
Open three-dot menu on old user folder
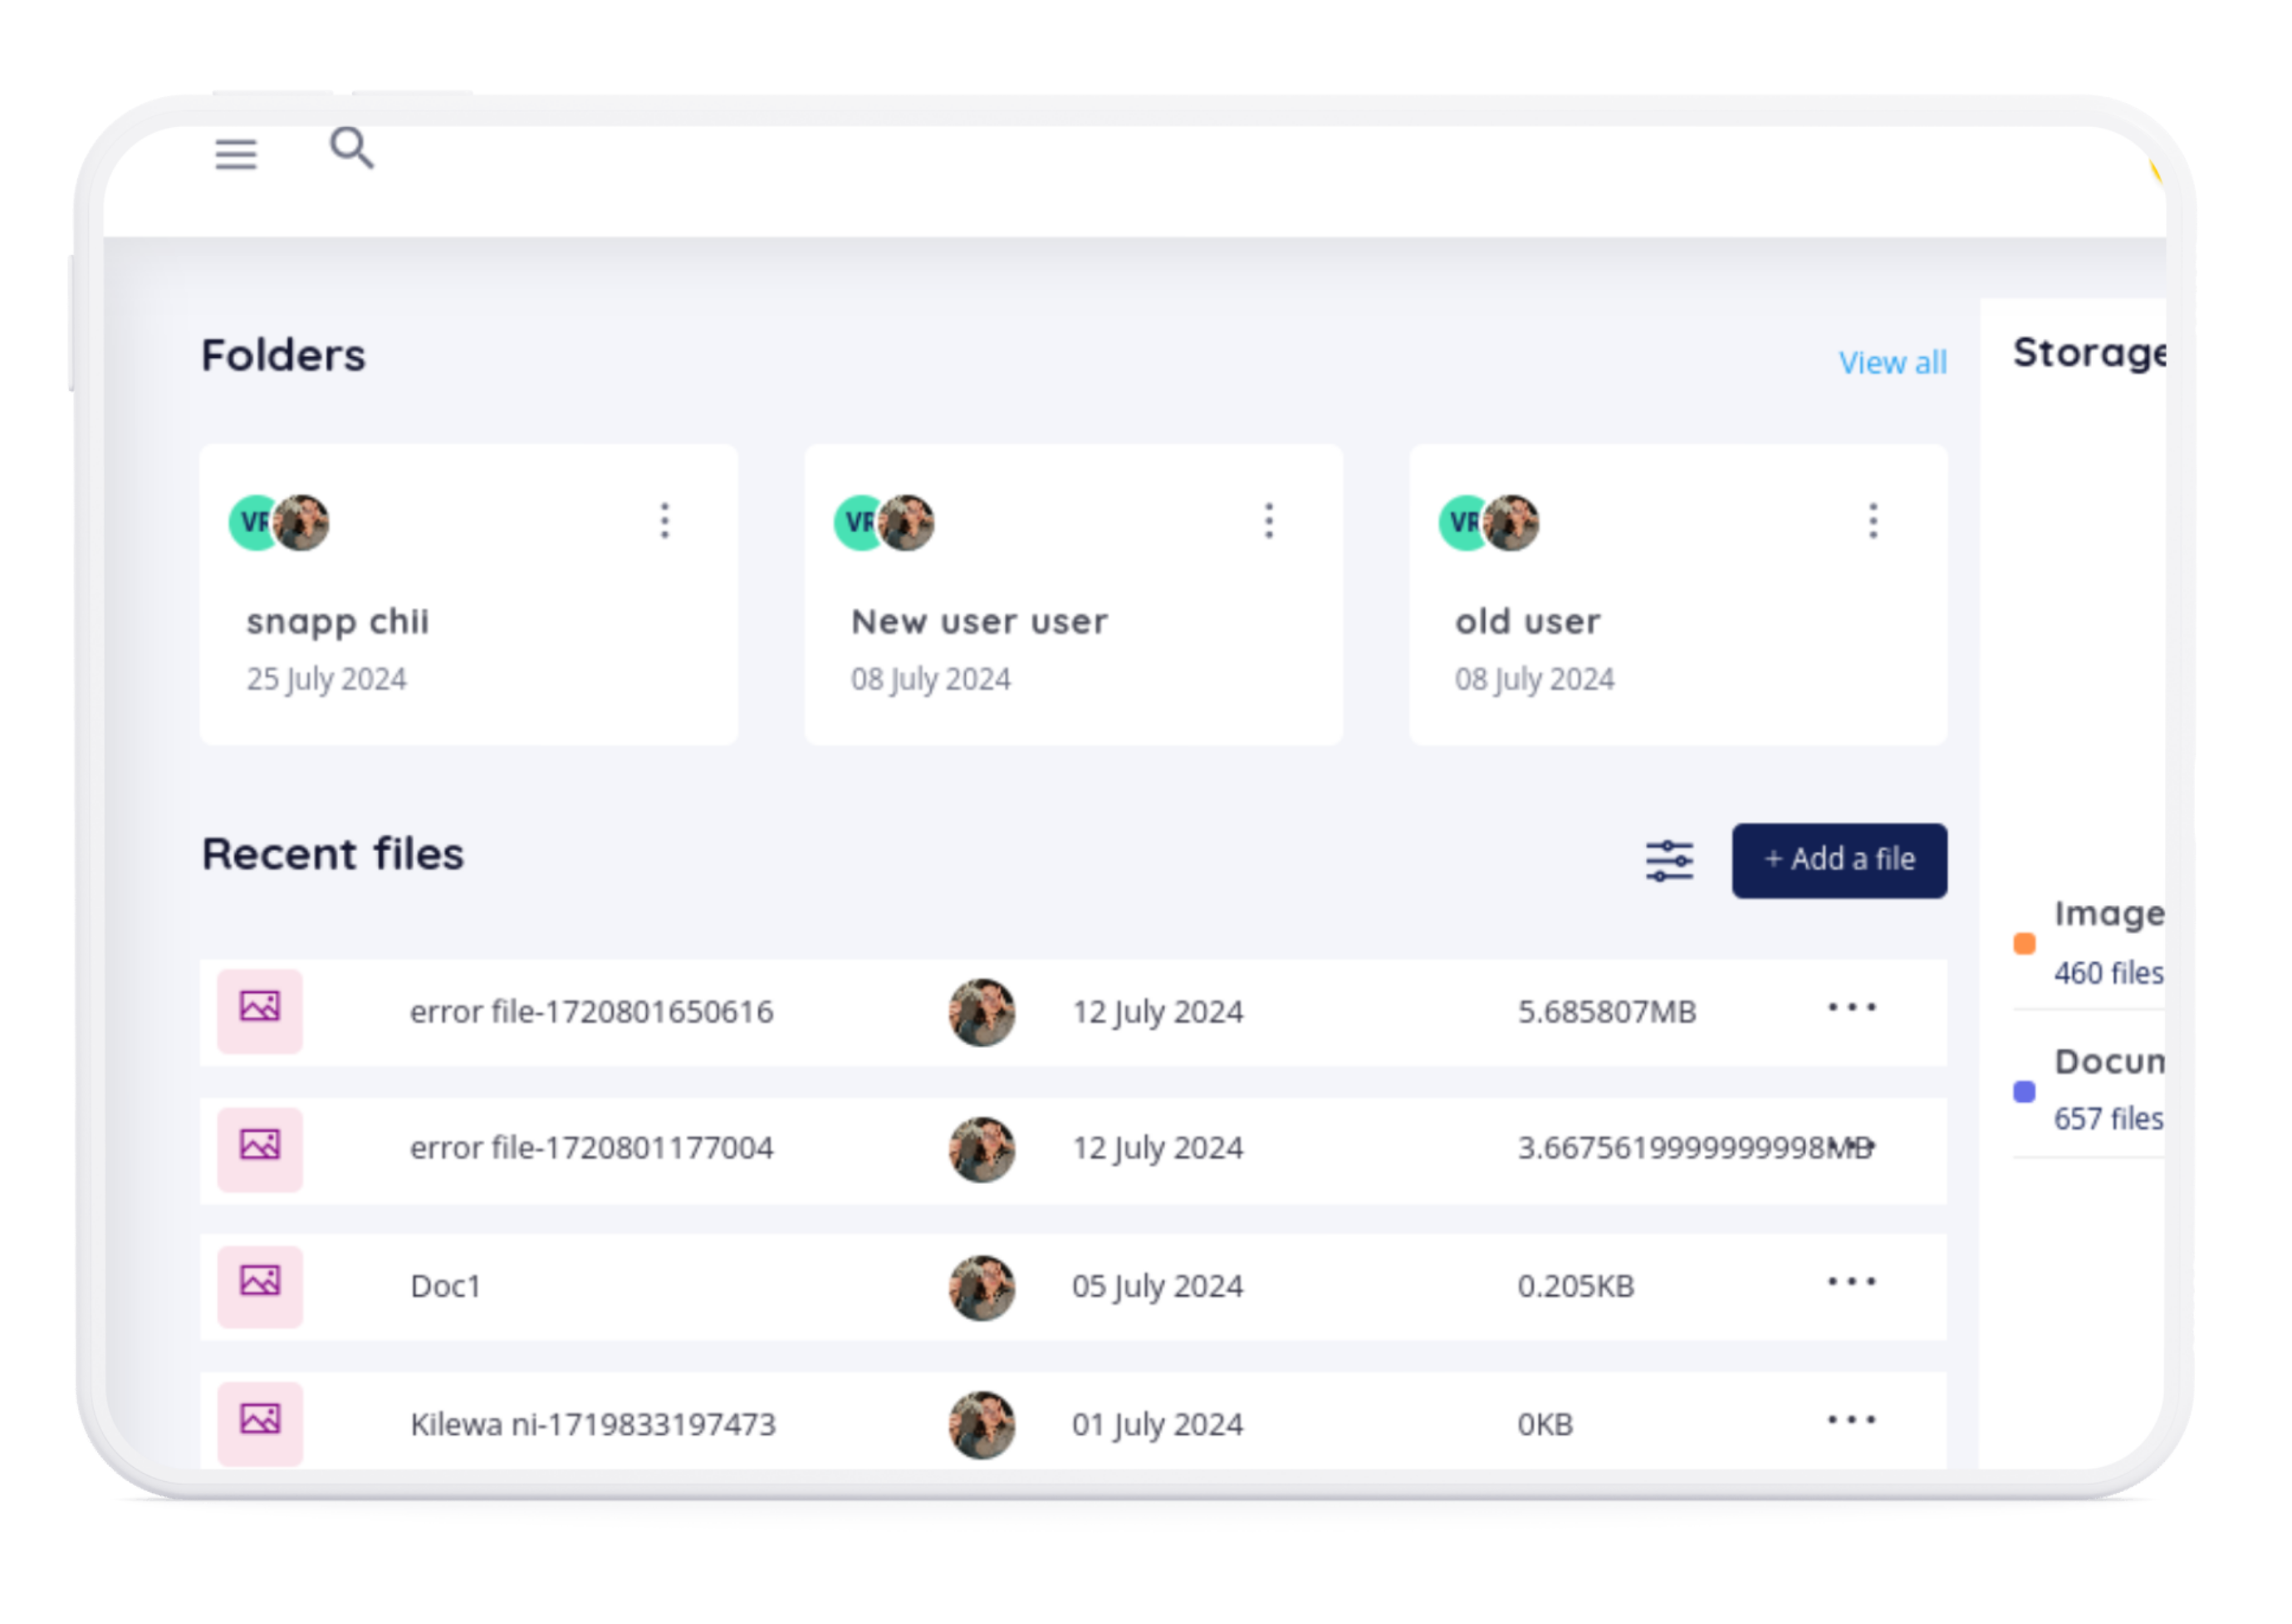1873,521
